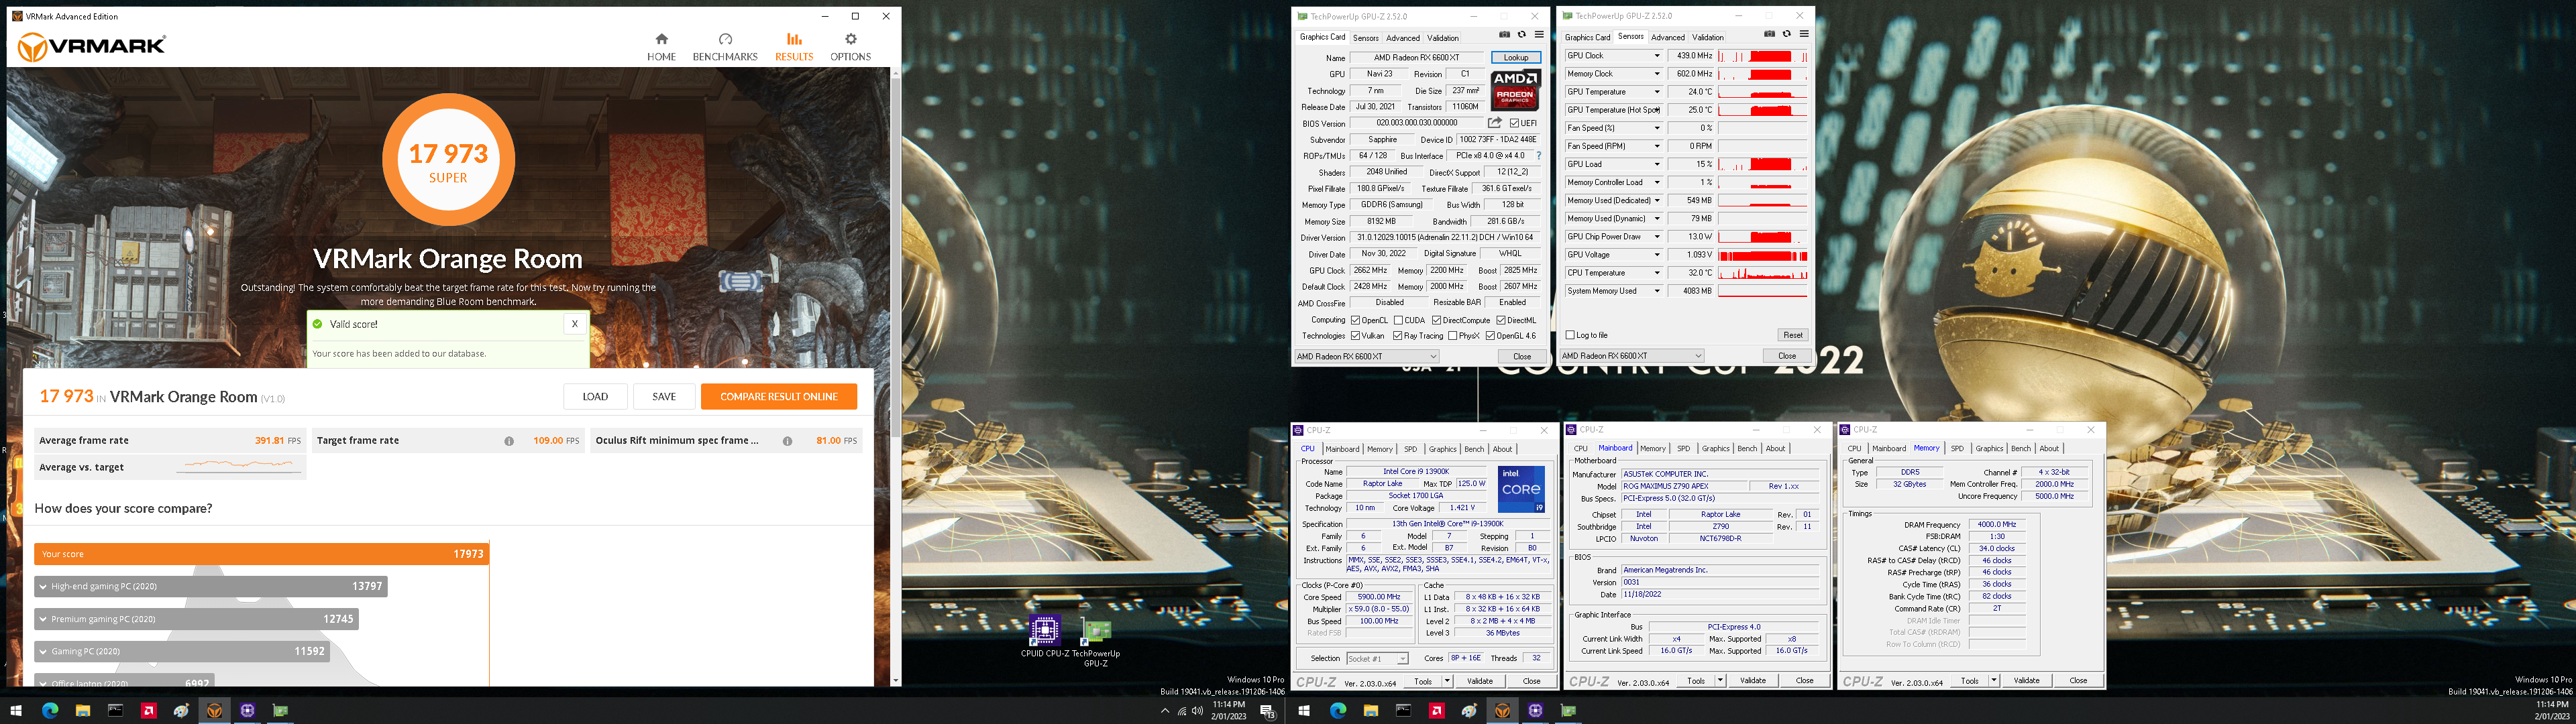Open hamburger menu in GPU-Z Sensors window
This screenshot has width=2576, height=724.
1804,35
